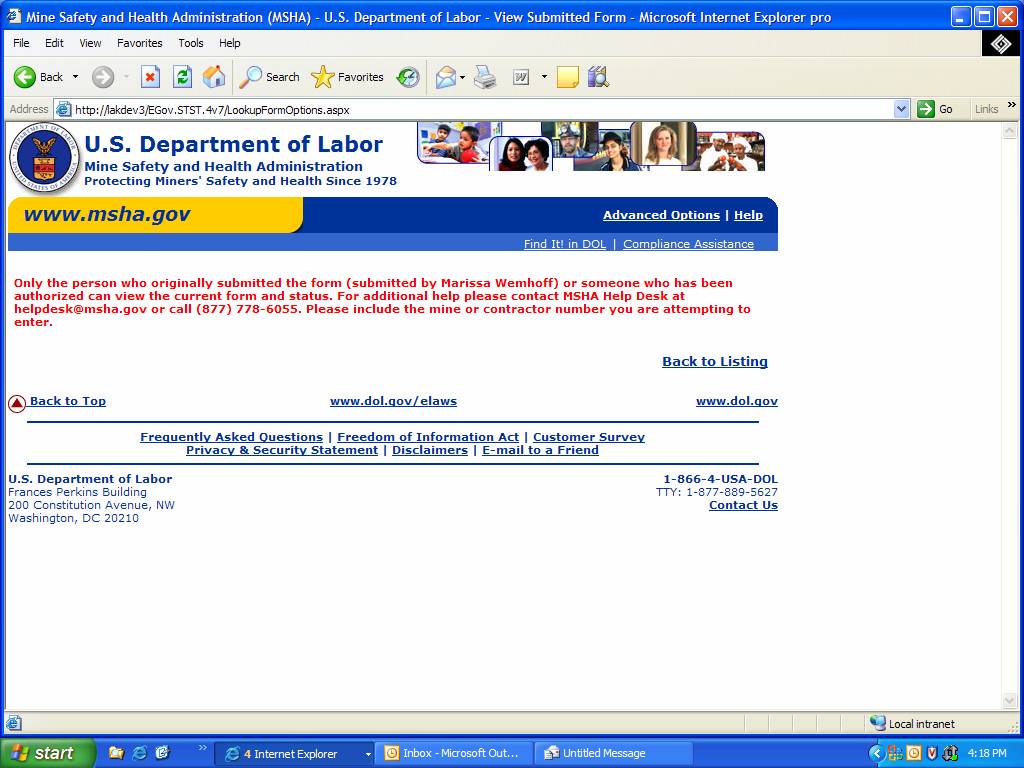Open Disclaimers link
Image resolution: width=1024 pixels, height=768 pixels.
point(430,450)
